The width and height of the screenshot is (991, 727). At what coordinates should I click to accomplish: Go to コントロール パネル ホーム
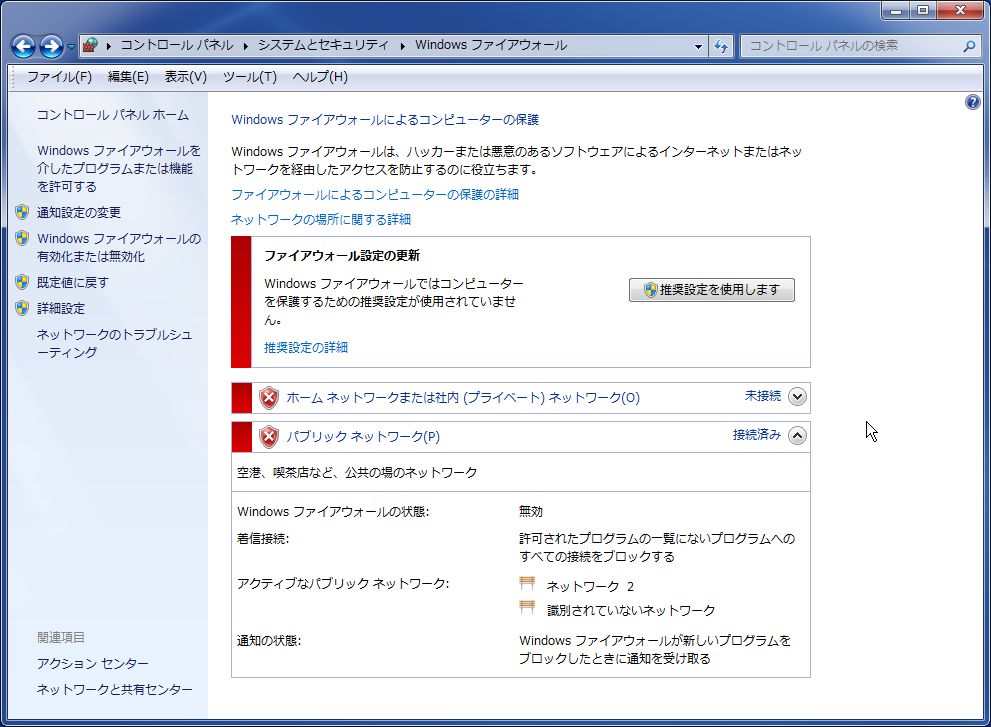(x=112, y=114)
